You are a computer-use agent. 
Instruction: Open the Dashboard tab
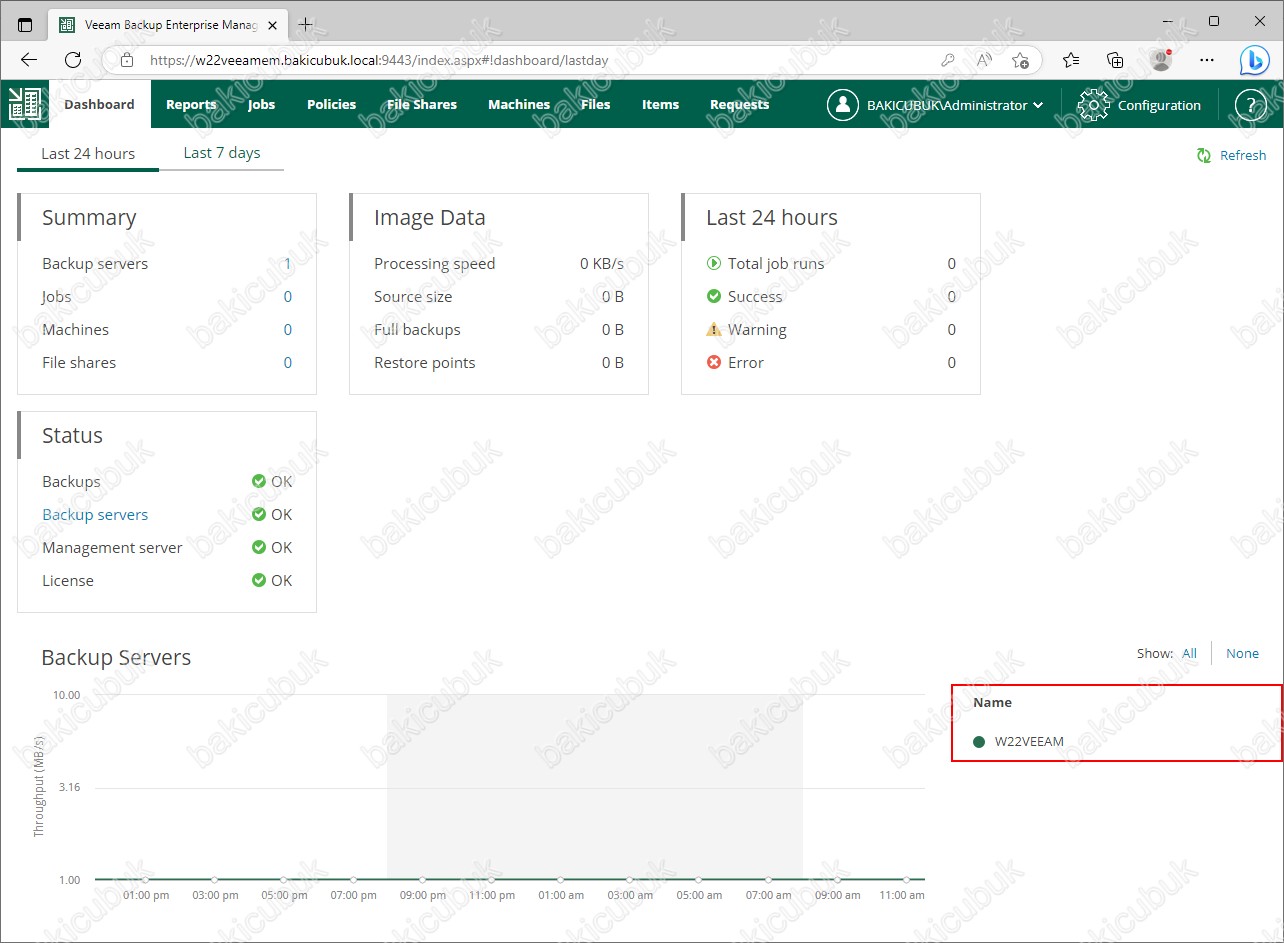coord(99,104)
